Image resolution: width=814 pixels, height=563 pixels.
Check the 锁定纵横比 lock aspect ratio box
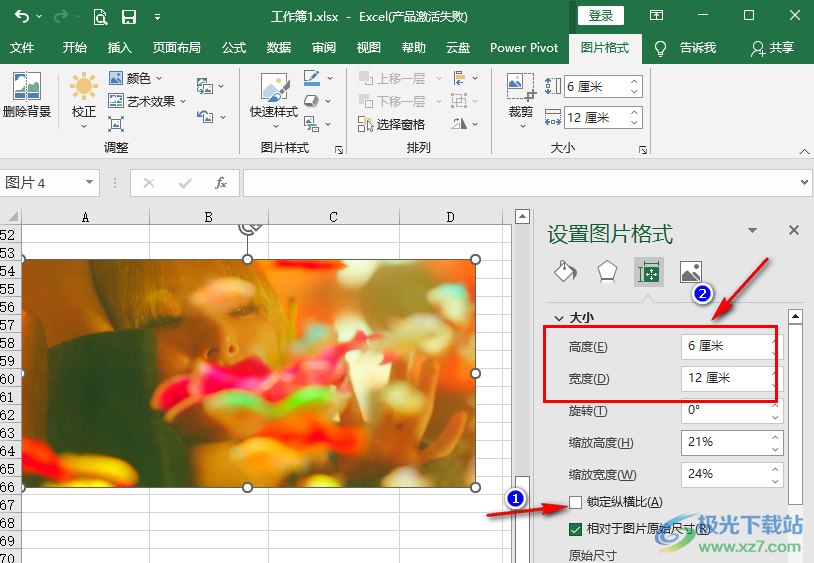pyautogui.click(x=575, y=502)
